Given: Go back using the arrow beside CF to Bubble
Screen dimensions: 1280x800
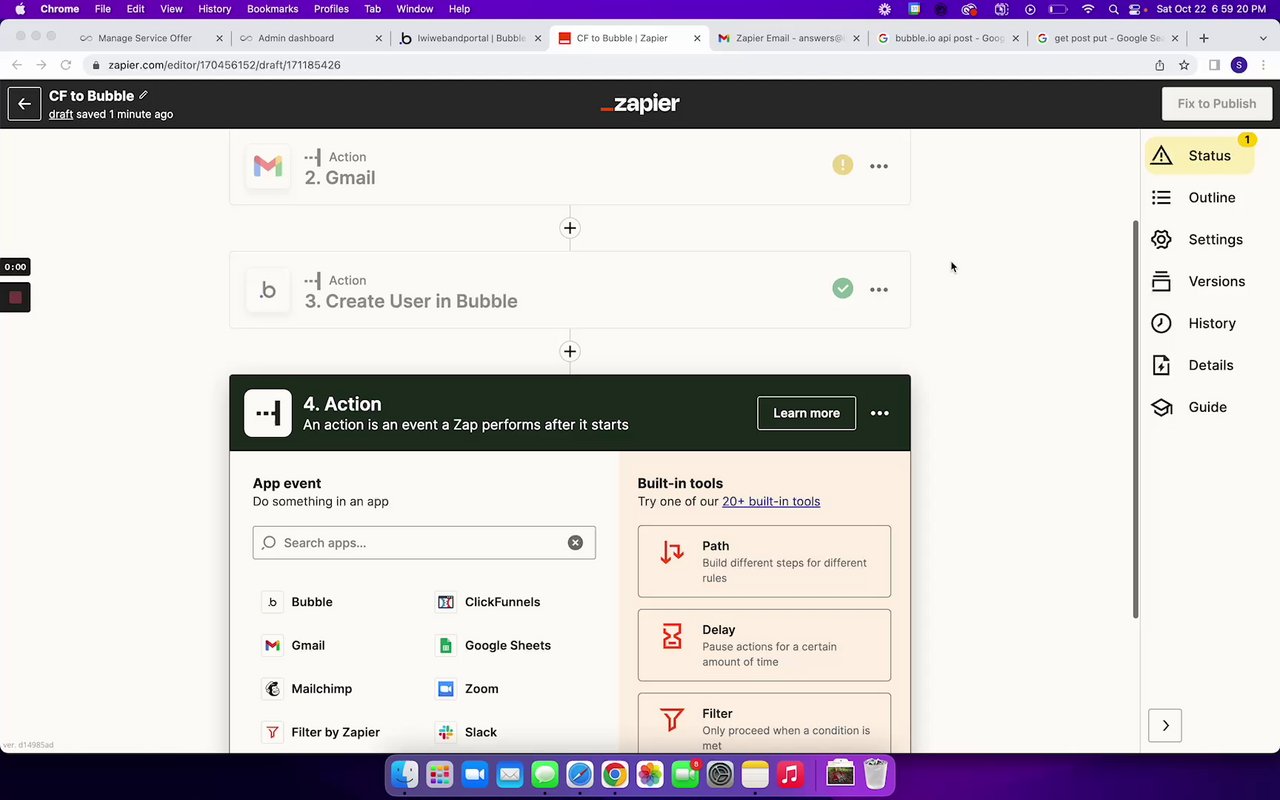Looking at the screenshot, I should 24,104.
